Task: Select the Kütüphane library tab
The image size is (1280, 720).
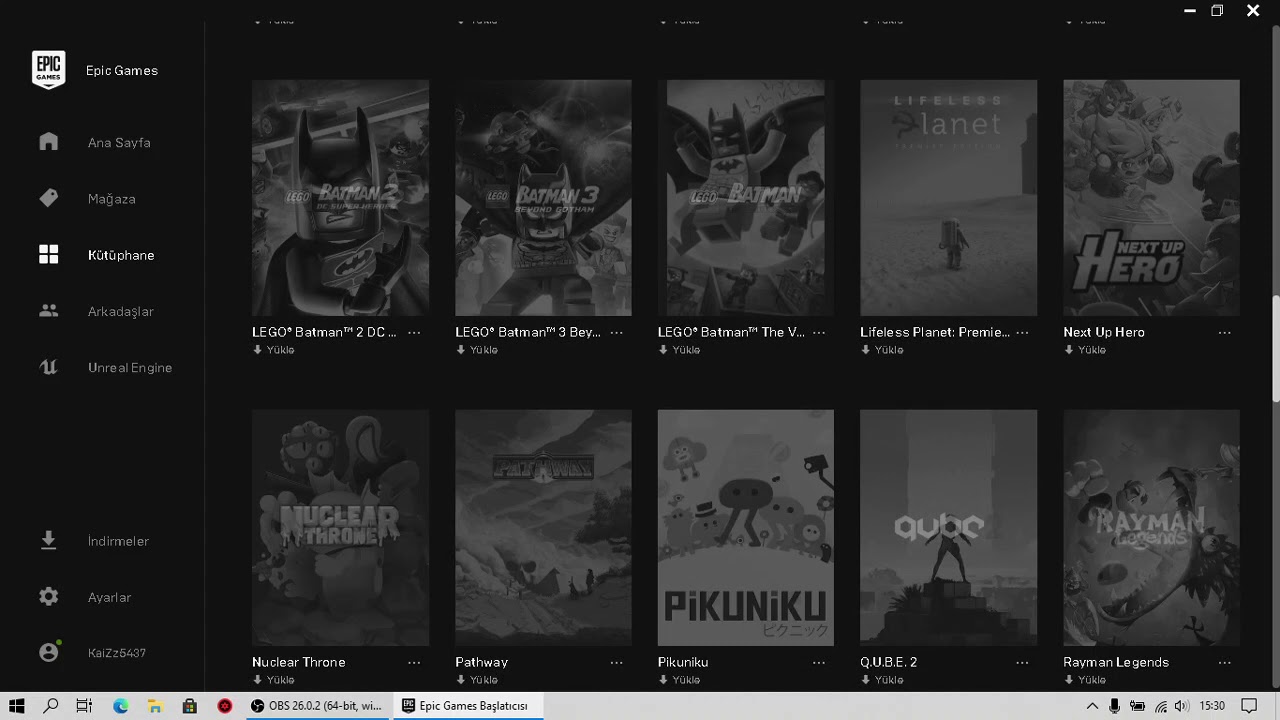Action: pyautogui.click(x=121, y=255)
